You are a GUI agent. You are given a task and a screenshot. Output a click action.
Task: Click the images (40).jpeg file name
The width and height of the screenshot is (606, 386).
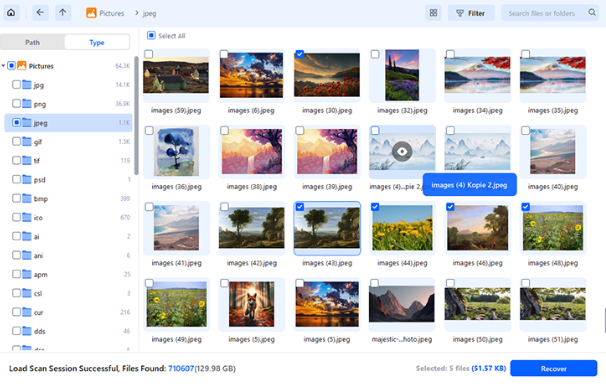(x=553, y=187)
